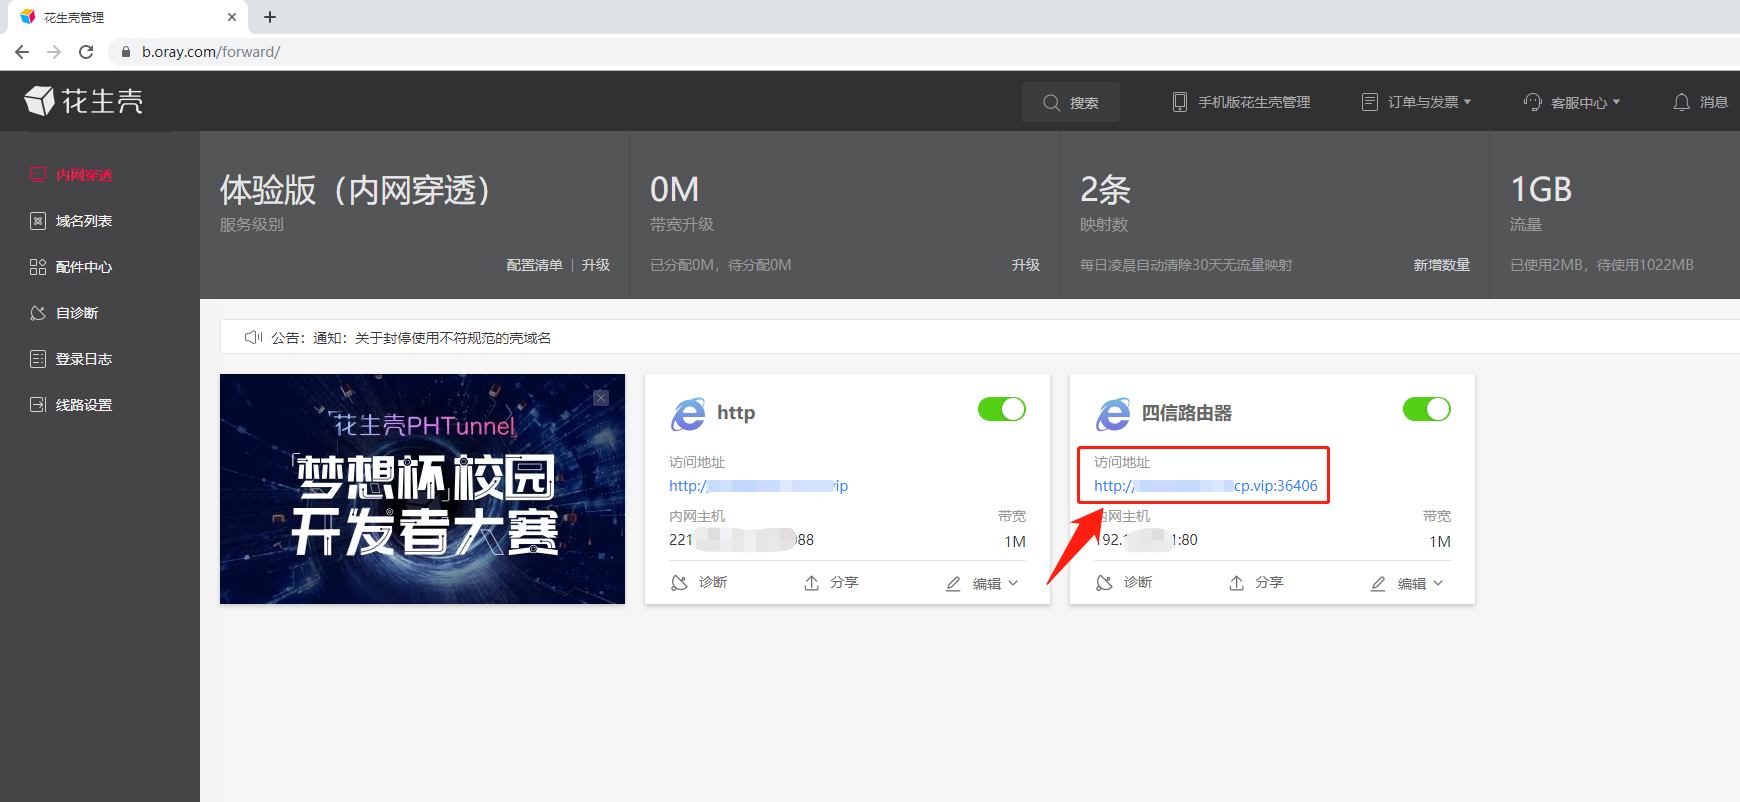The image size is (1740, 802).
Task: Click the 内网穿透 sidebar icon
Action: pyautogui.click(x=38, y=174)
